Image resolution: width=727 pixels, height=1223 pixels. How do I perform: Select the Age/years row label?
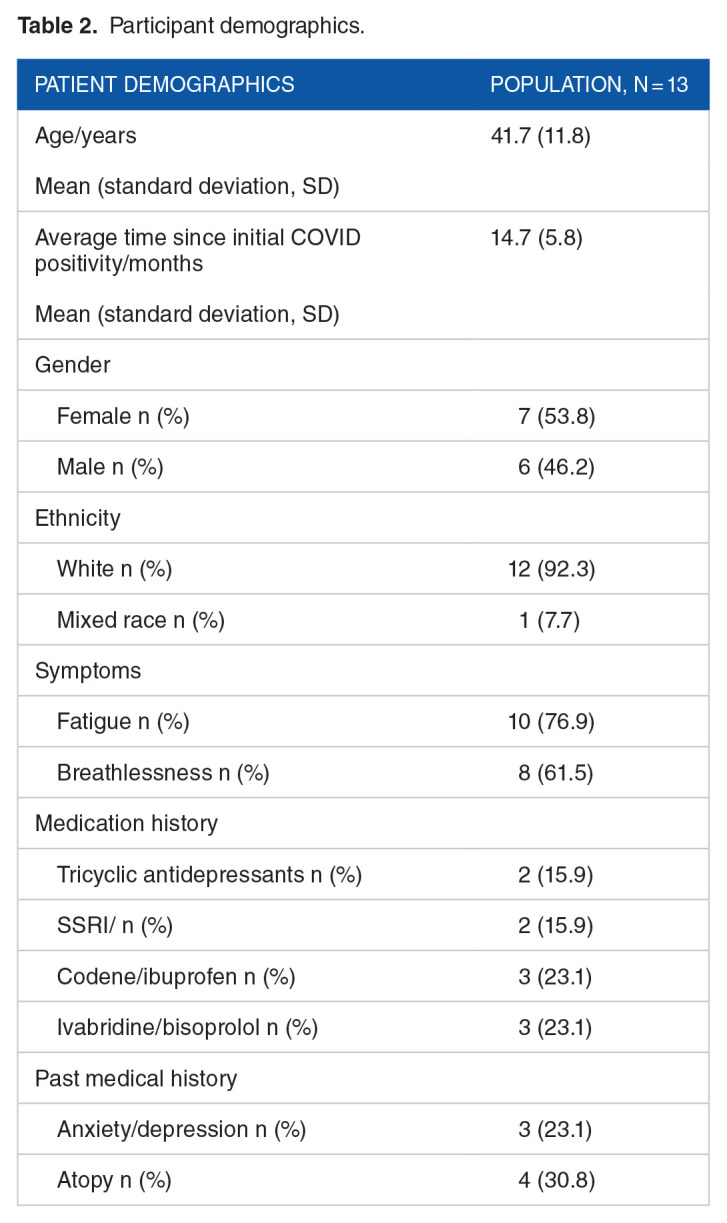pos(86,135)
